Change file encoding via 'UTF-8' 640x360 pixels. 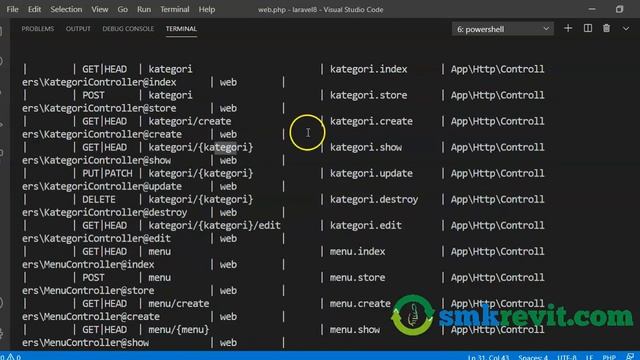click(x=567, y=357)
